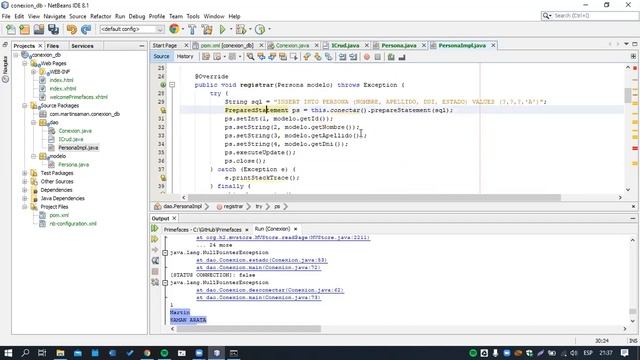The height and width of the screenshot is (360, 640).
Task: Click the Save All toolbar icon
Action: pos(53,29)
